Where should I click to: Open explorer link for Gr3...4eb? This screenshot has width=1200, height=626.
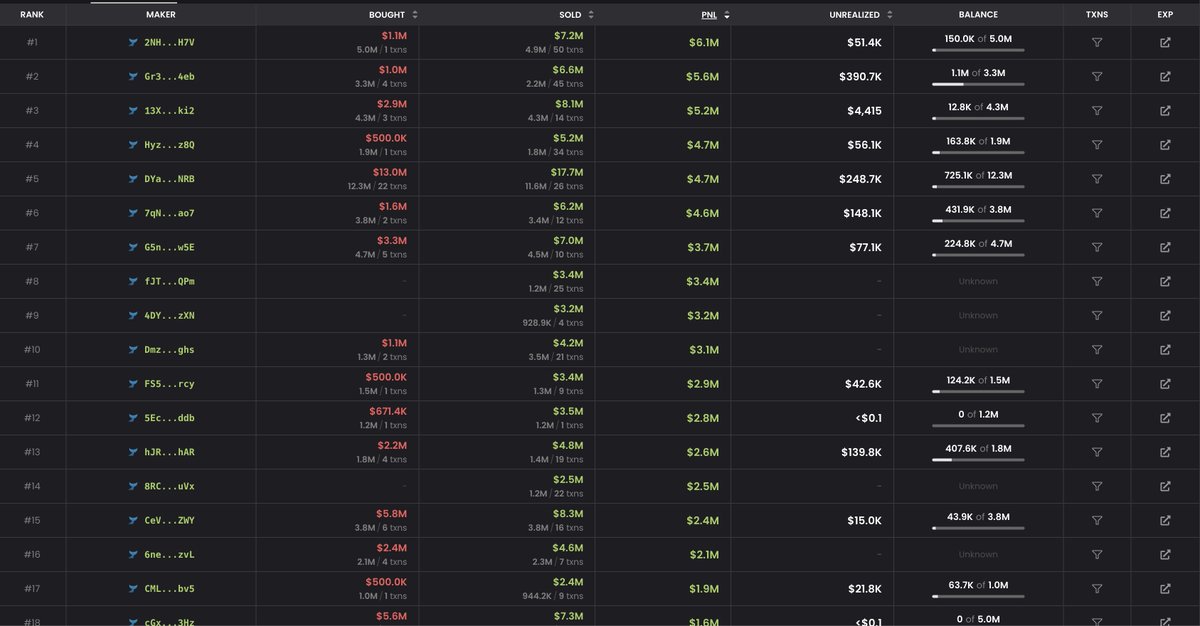pos(1165,77)
